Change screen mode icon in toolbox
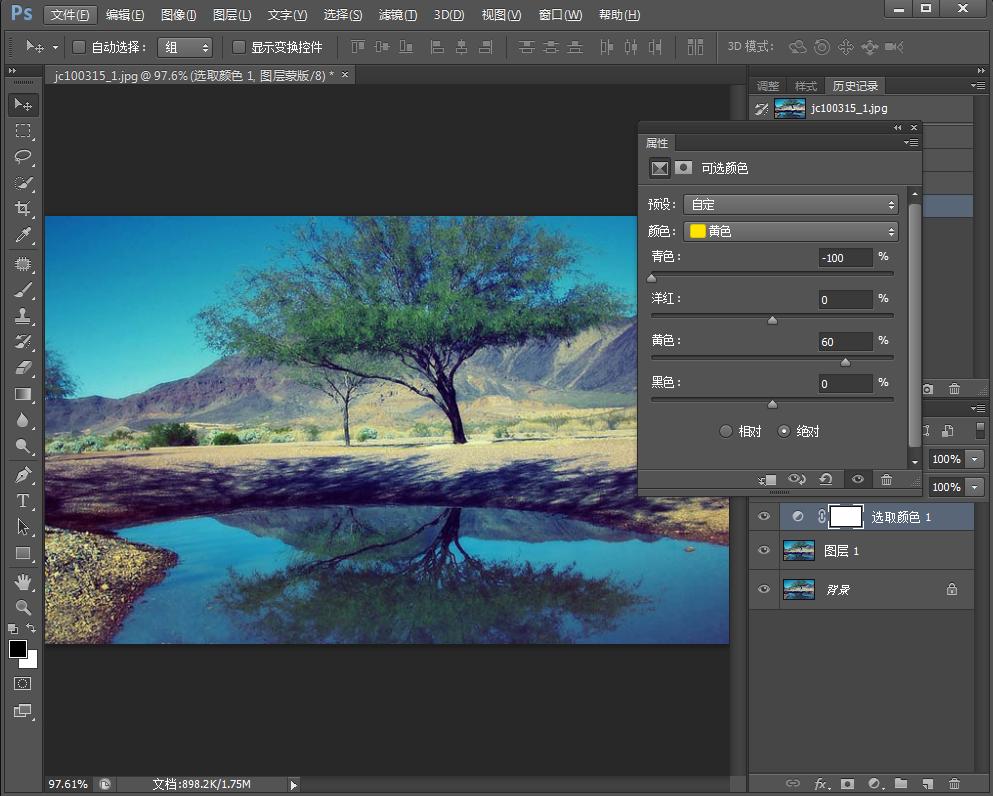The image size is (993, 796). [x=22, y=711]
